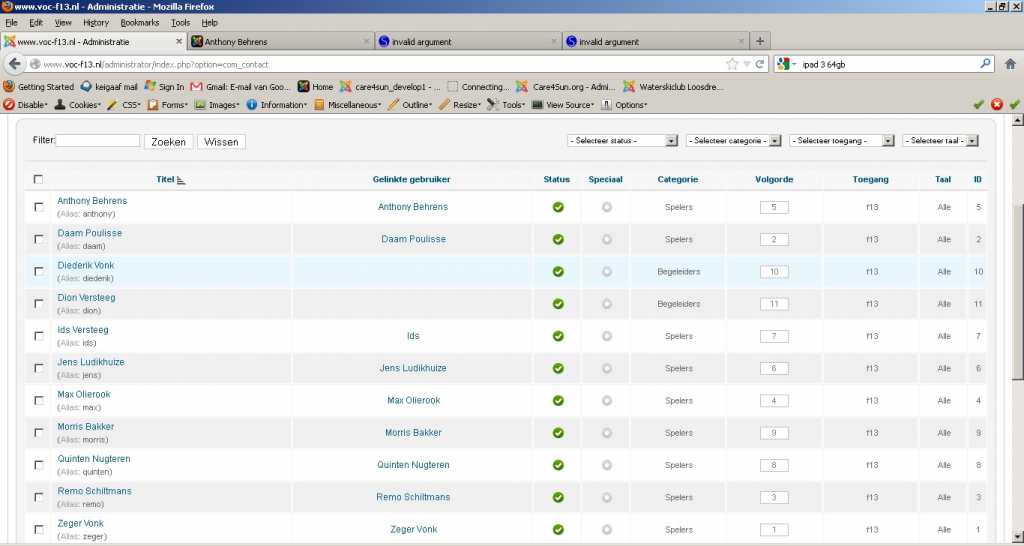Open the Jens Ludikhuize contact link
Screen dimensions: 1024x546
(x=91, y=362)
